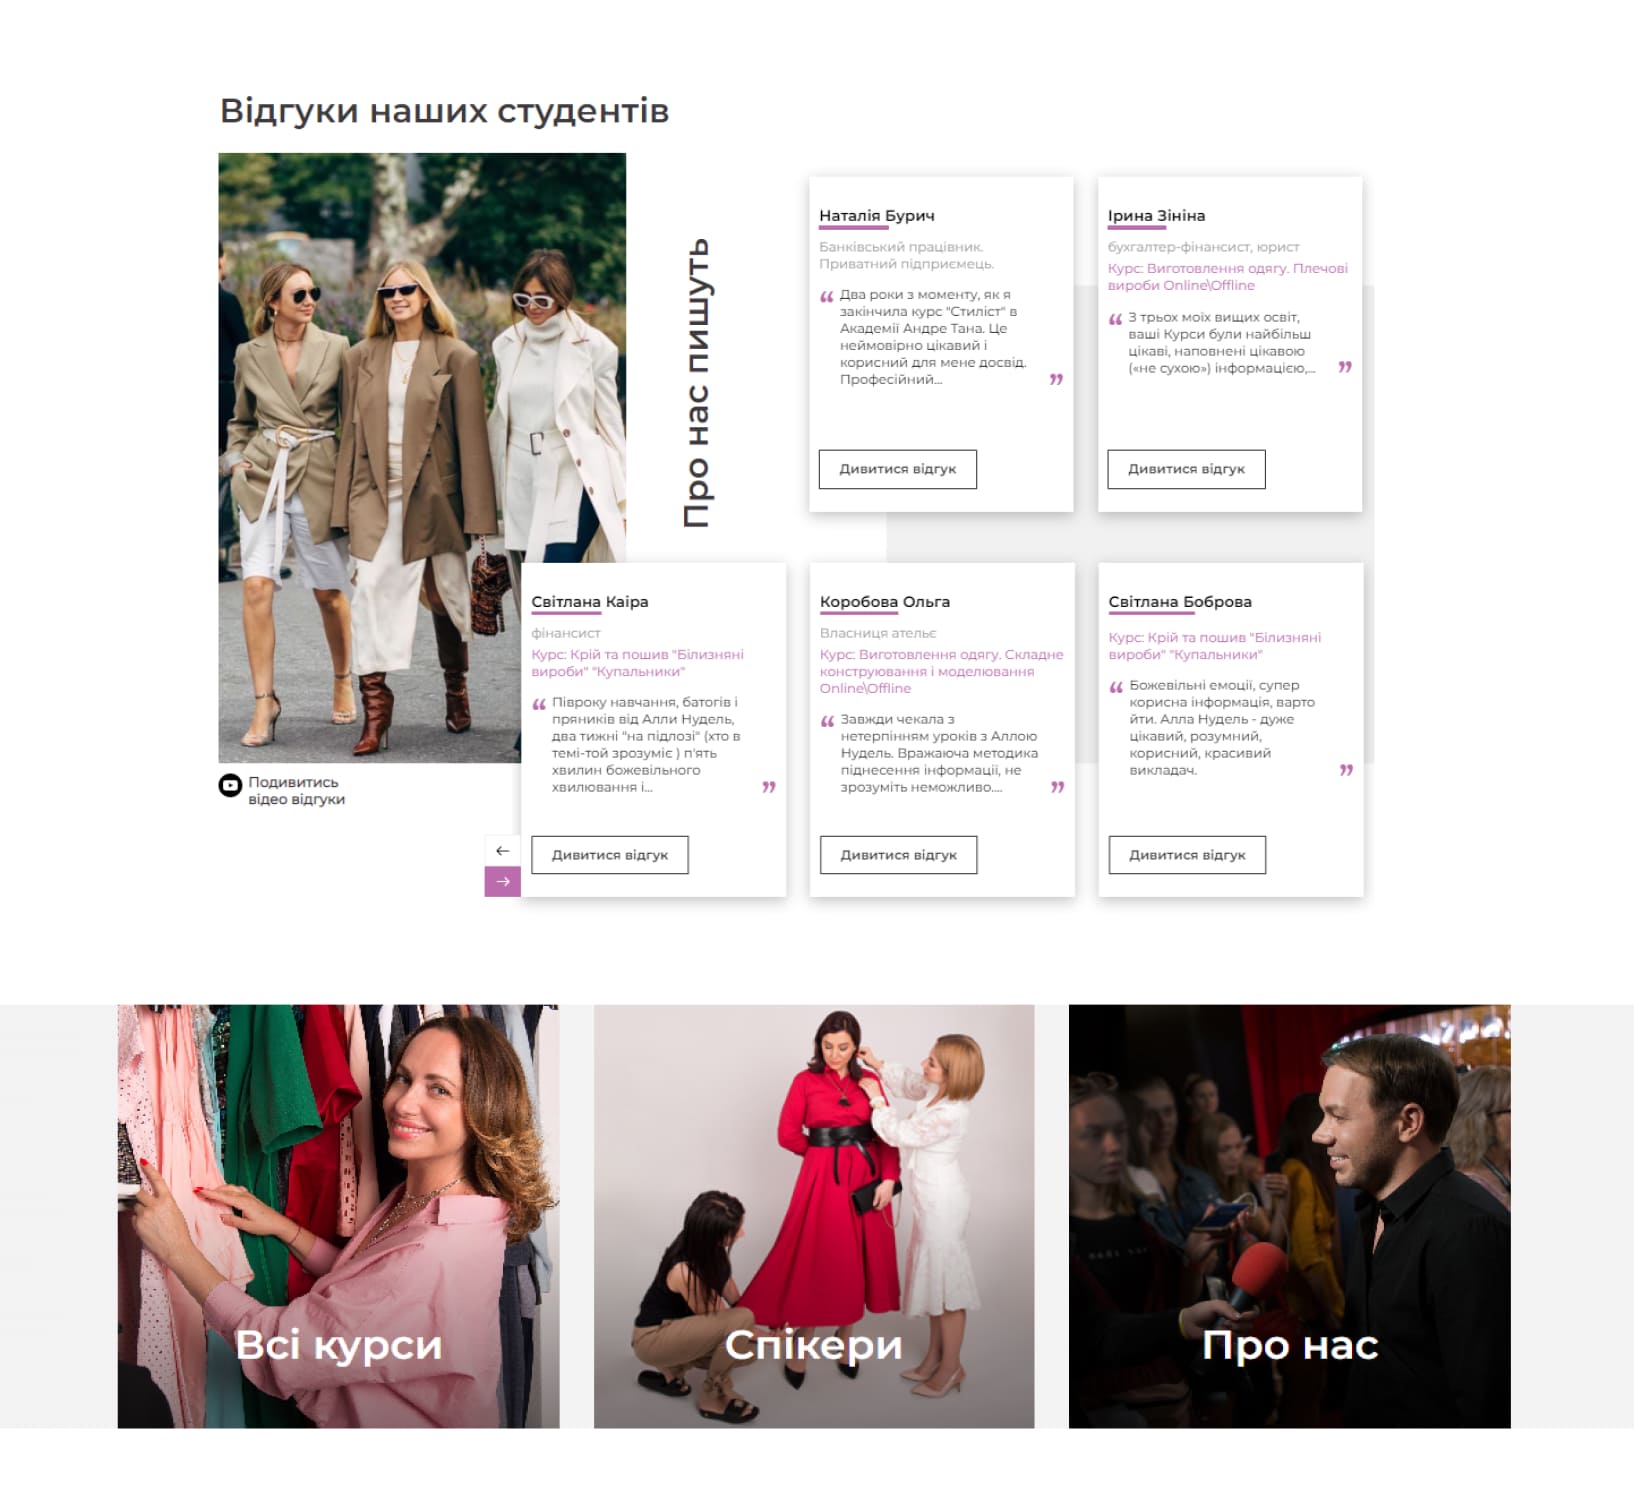Read Світлана Боброва's full review
1634x1488 pixels.
point(1187,855)
